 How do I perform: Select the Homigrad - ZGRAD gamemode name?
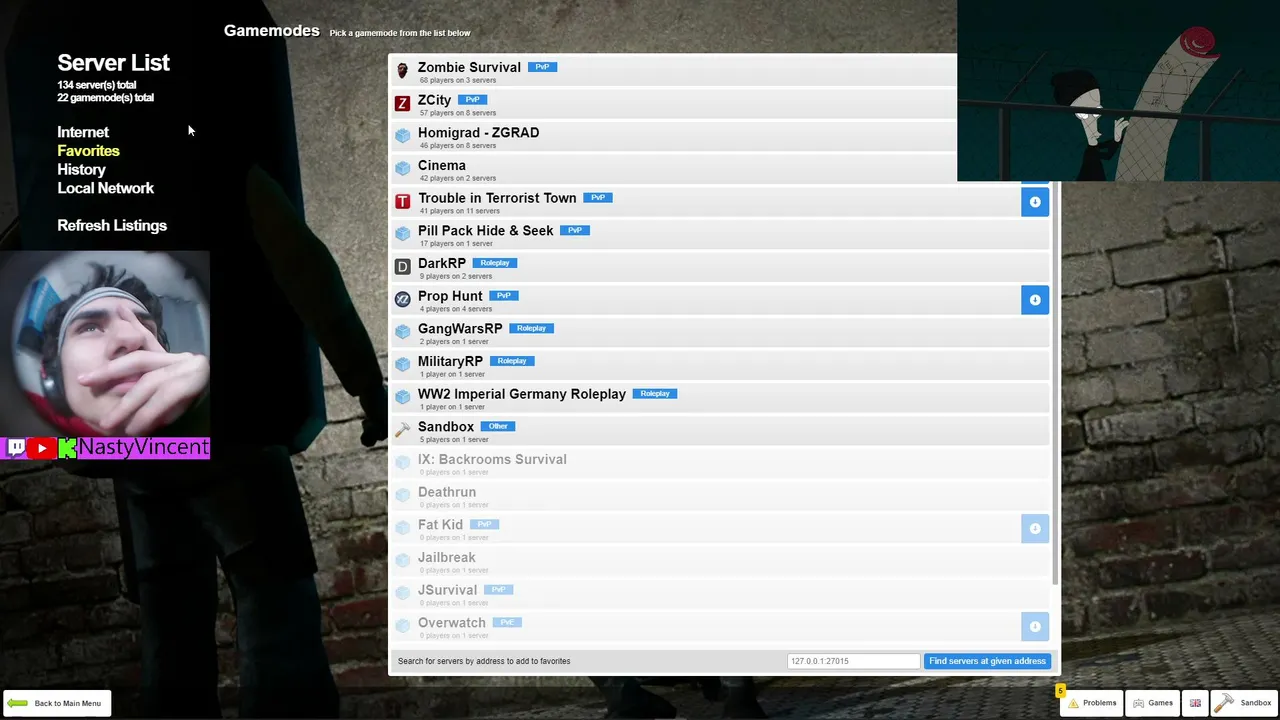pyautogui.click(x=478, y=132)
